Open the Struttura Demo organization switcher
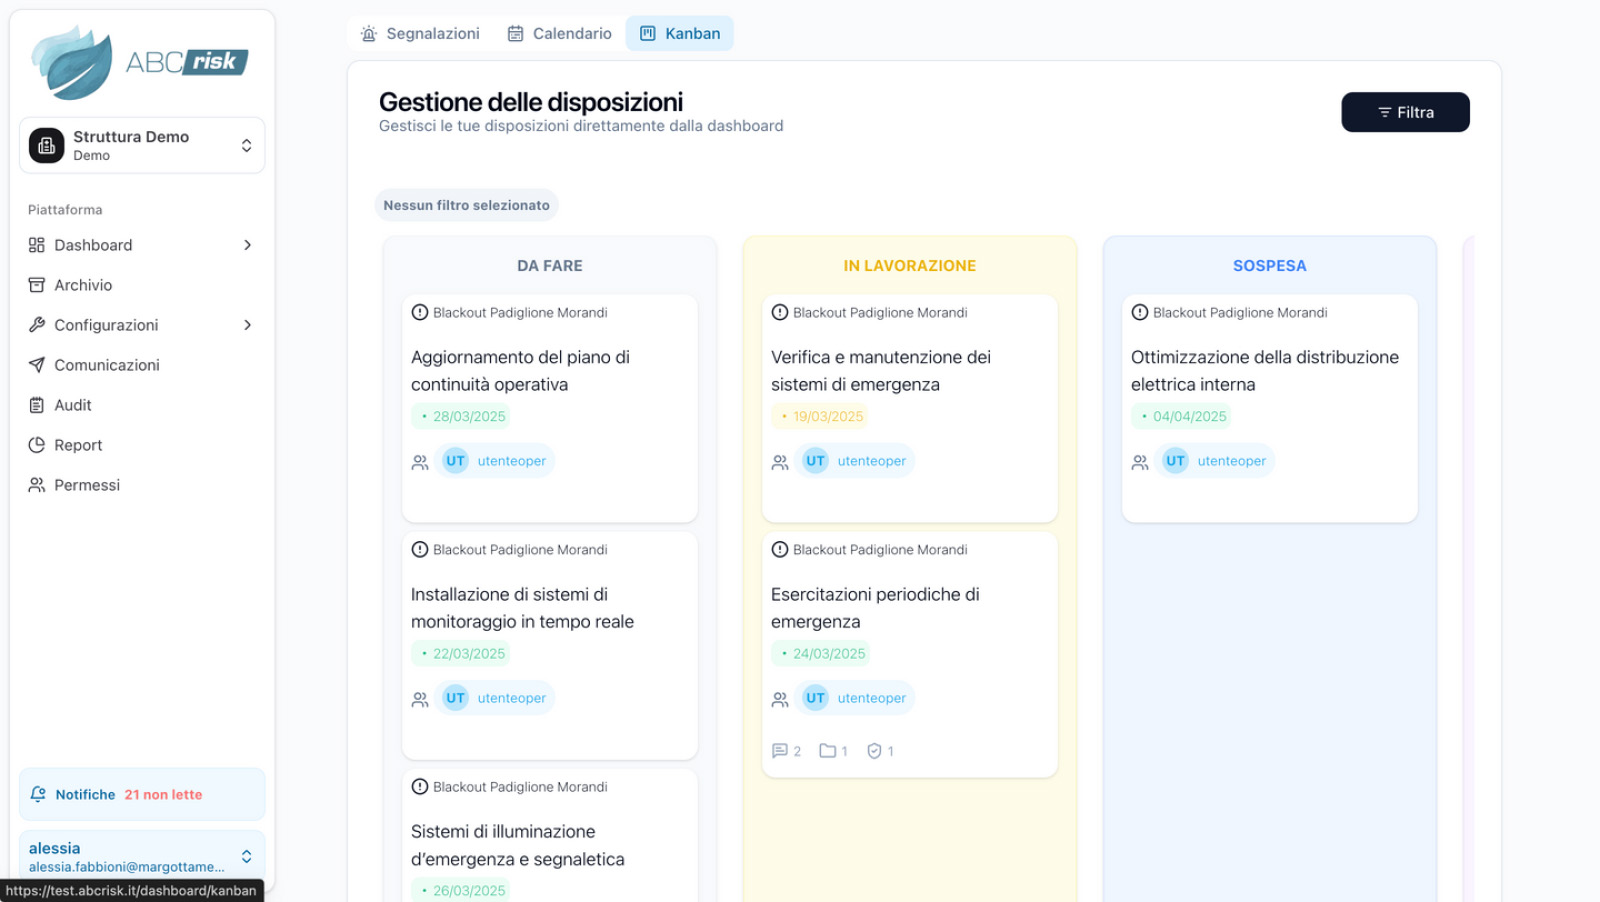 (x=246, y=146)
